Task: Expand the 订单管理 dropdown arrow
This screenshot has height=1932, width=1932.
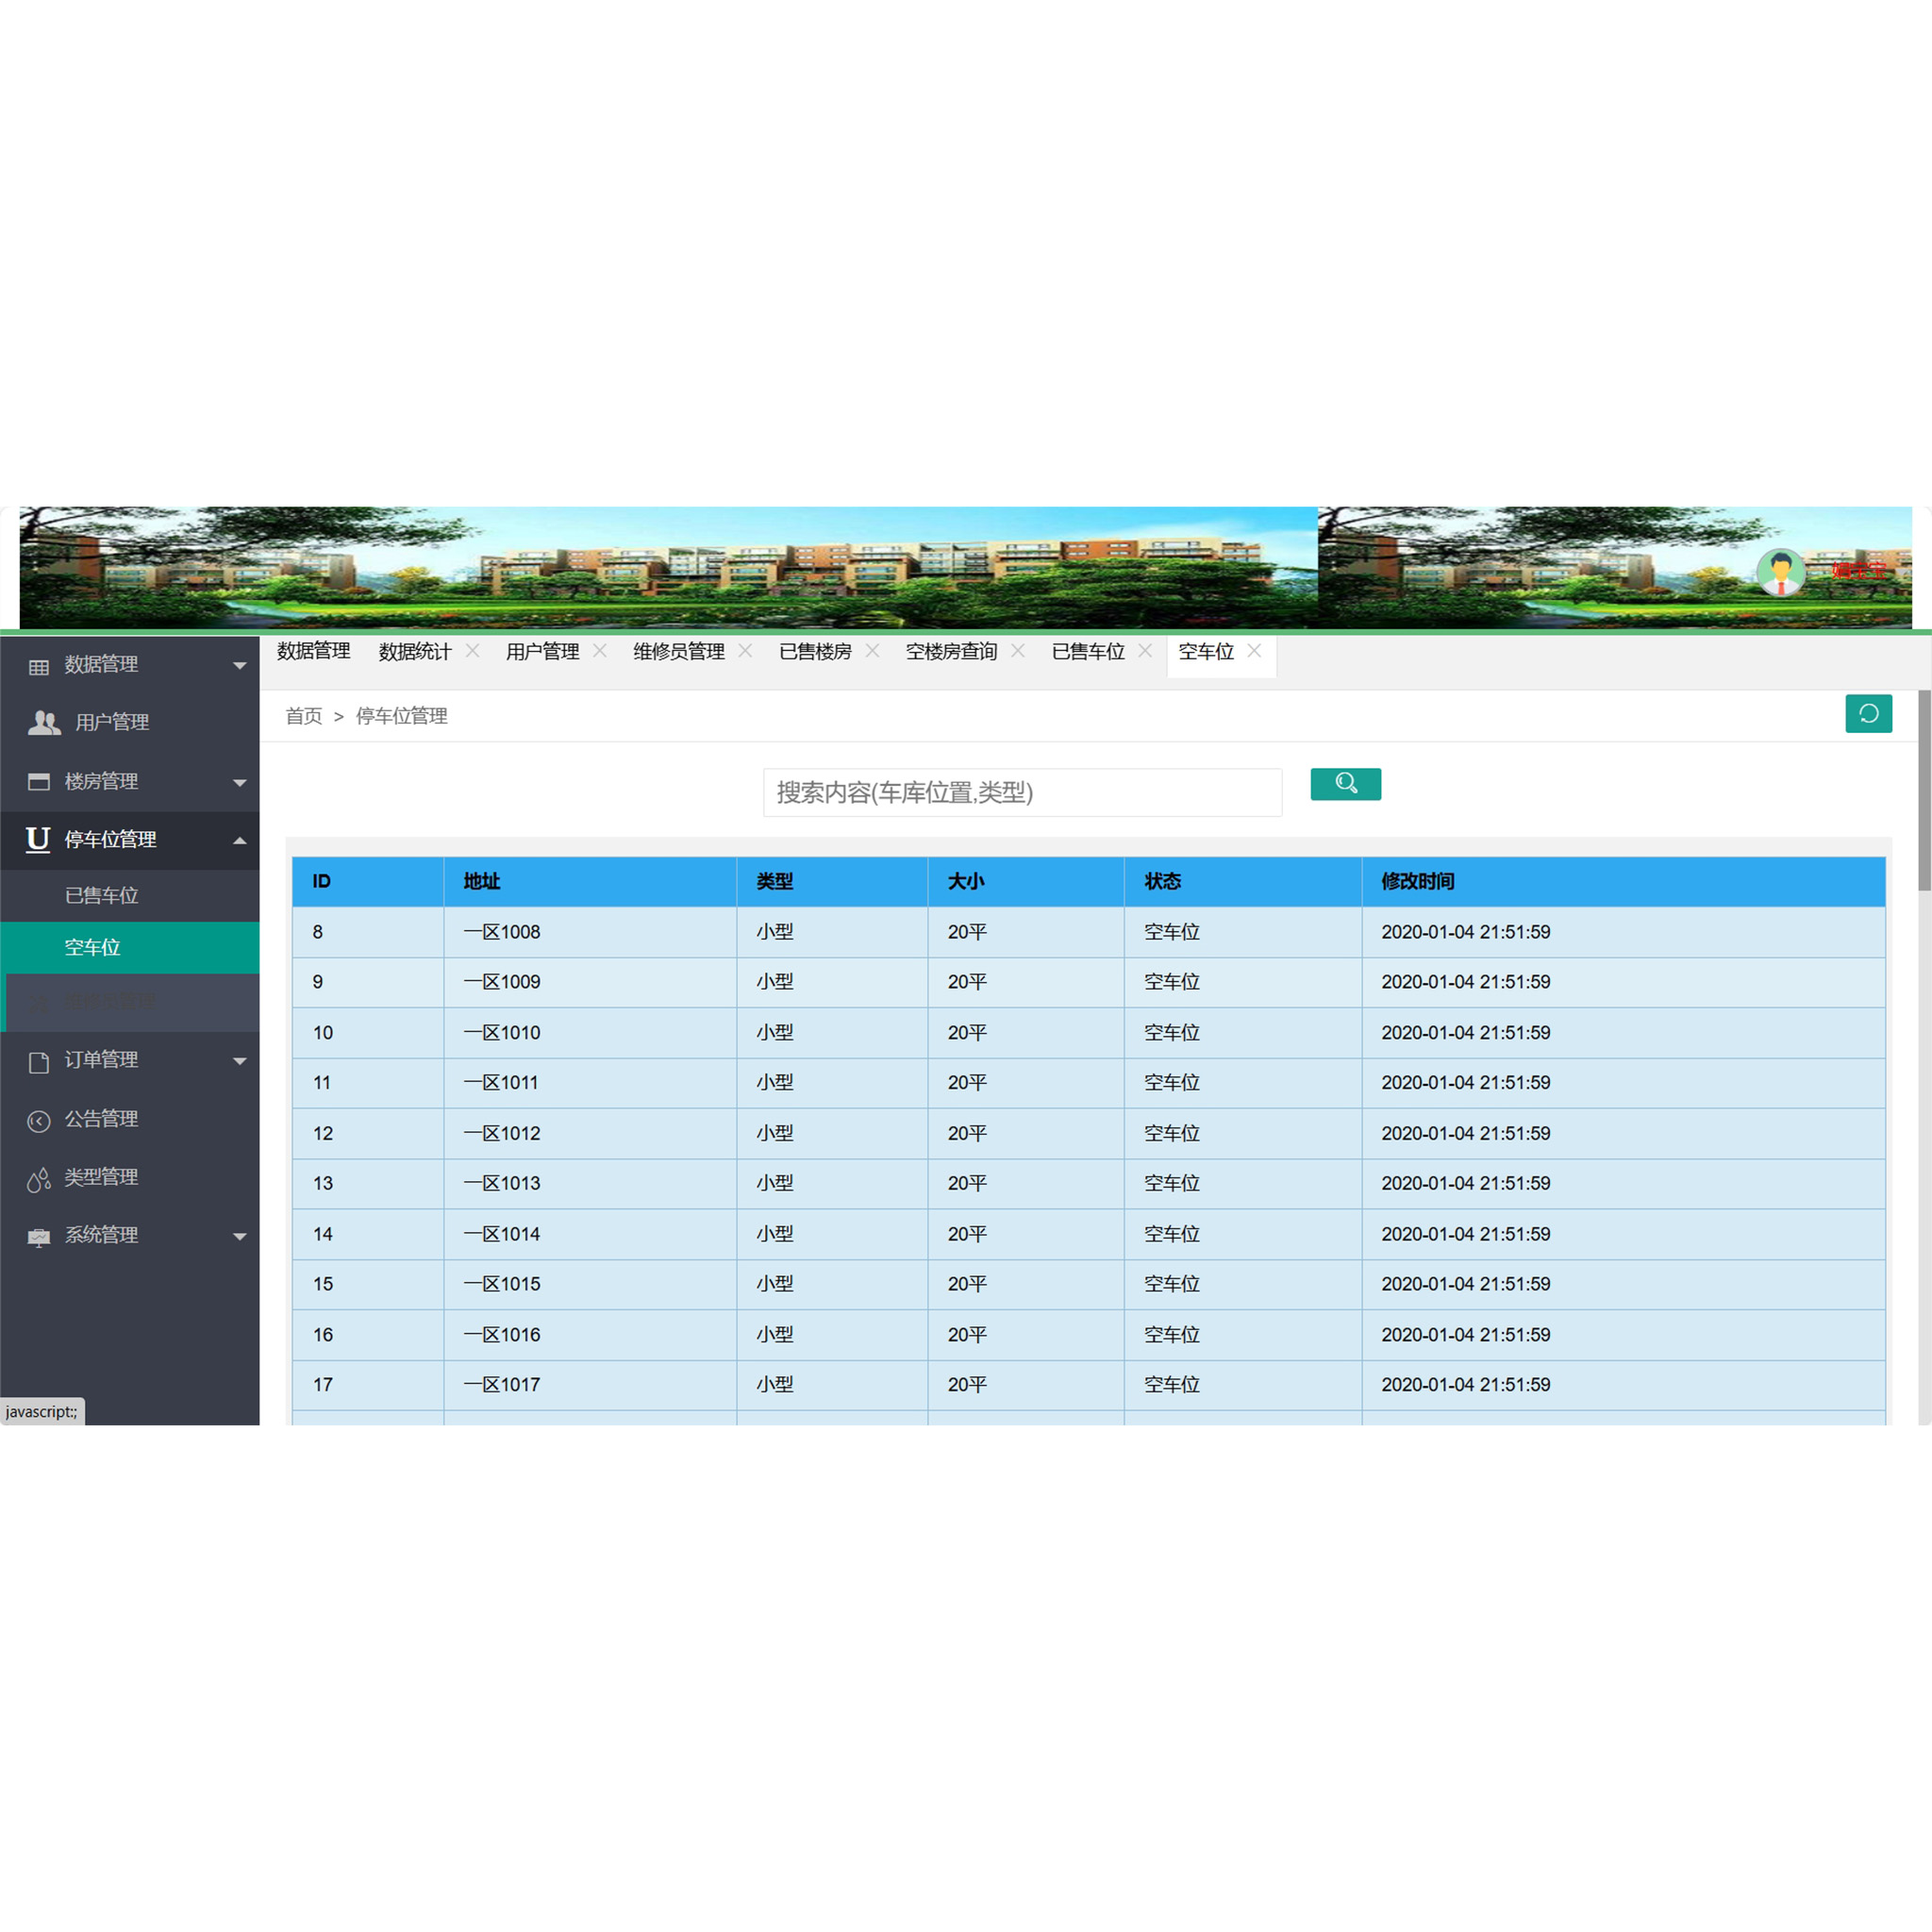Action: click(240, 1061)
